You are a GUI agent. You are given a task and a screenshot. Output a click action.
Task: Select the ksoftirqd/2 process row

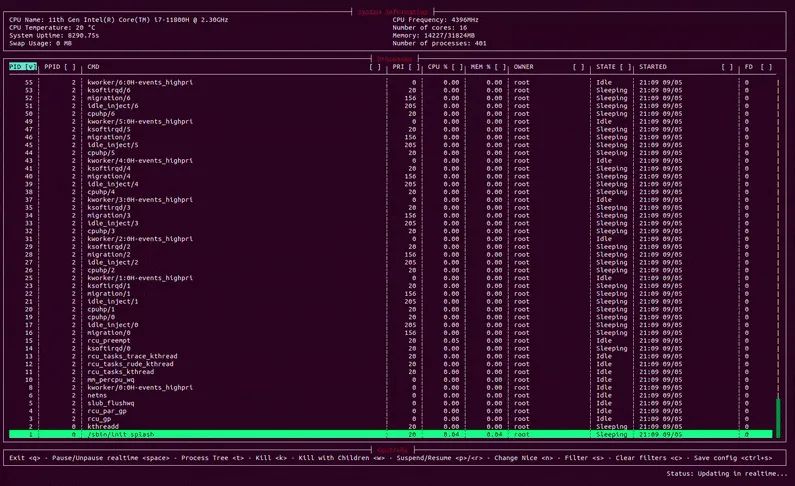[x=390, y=247]
